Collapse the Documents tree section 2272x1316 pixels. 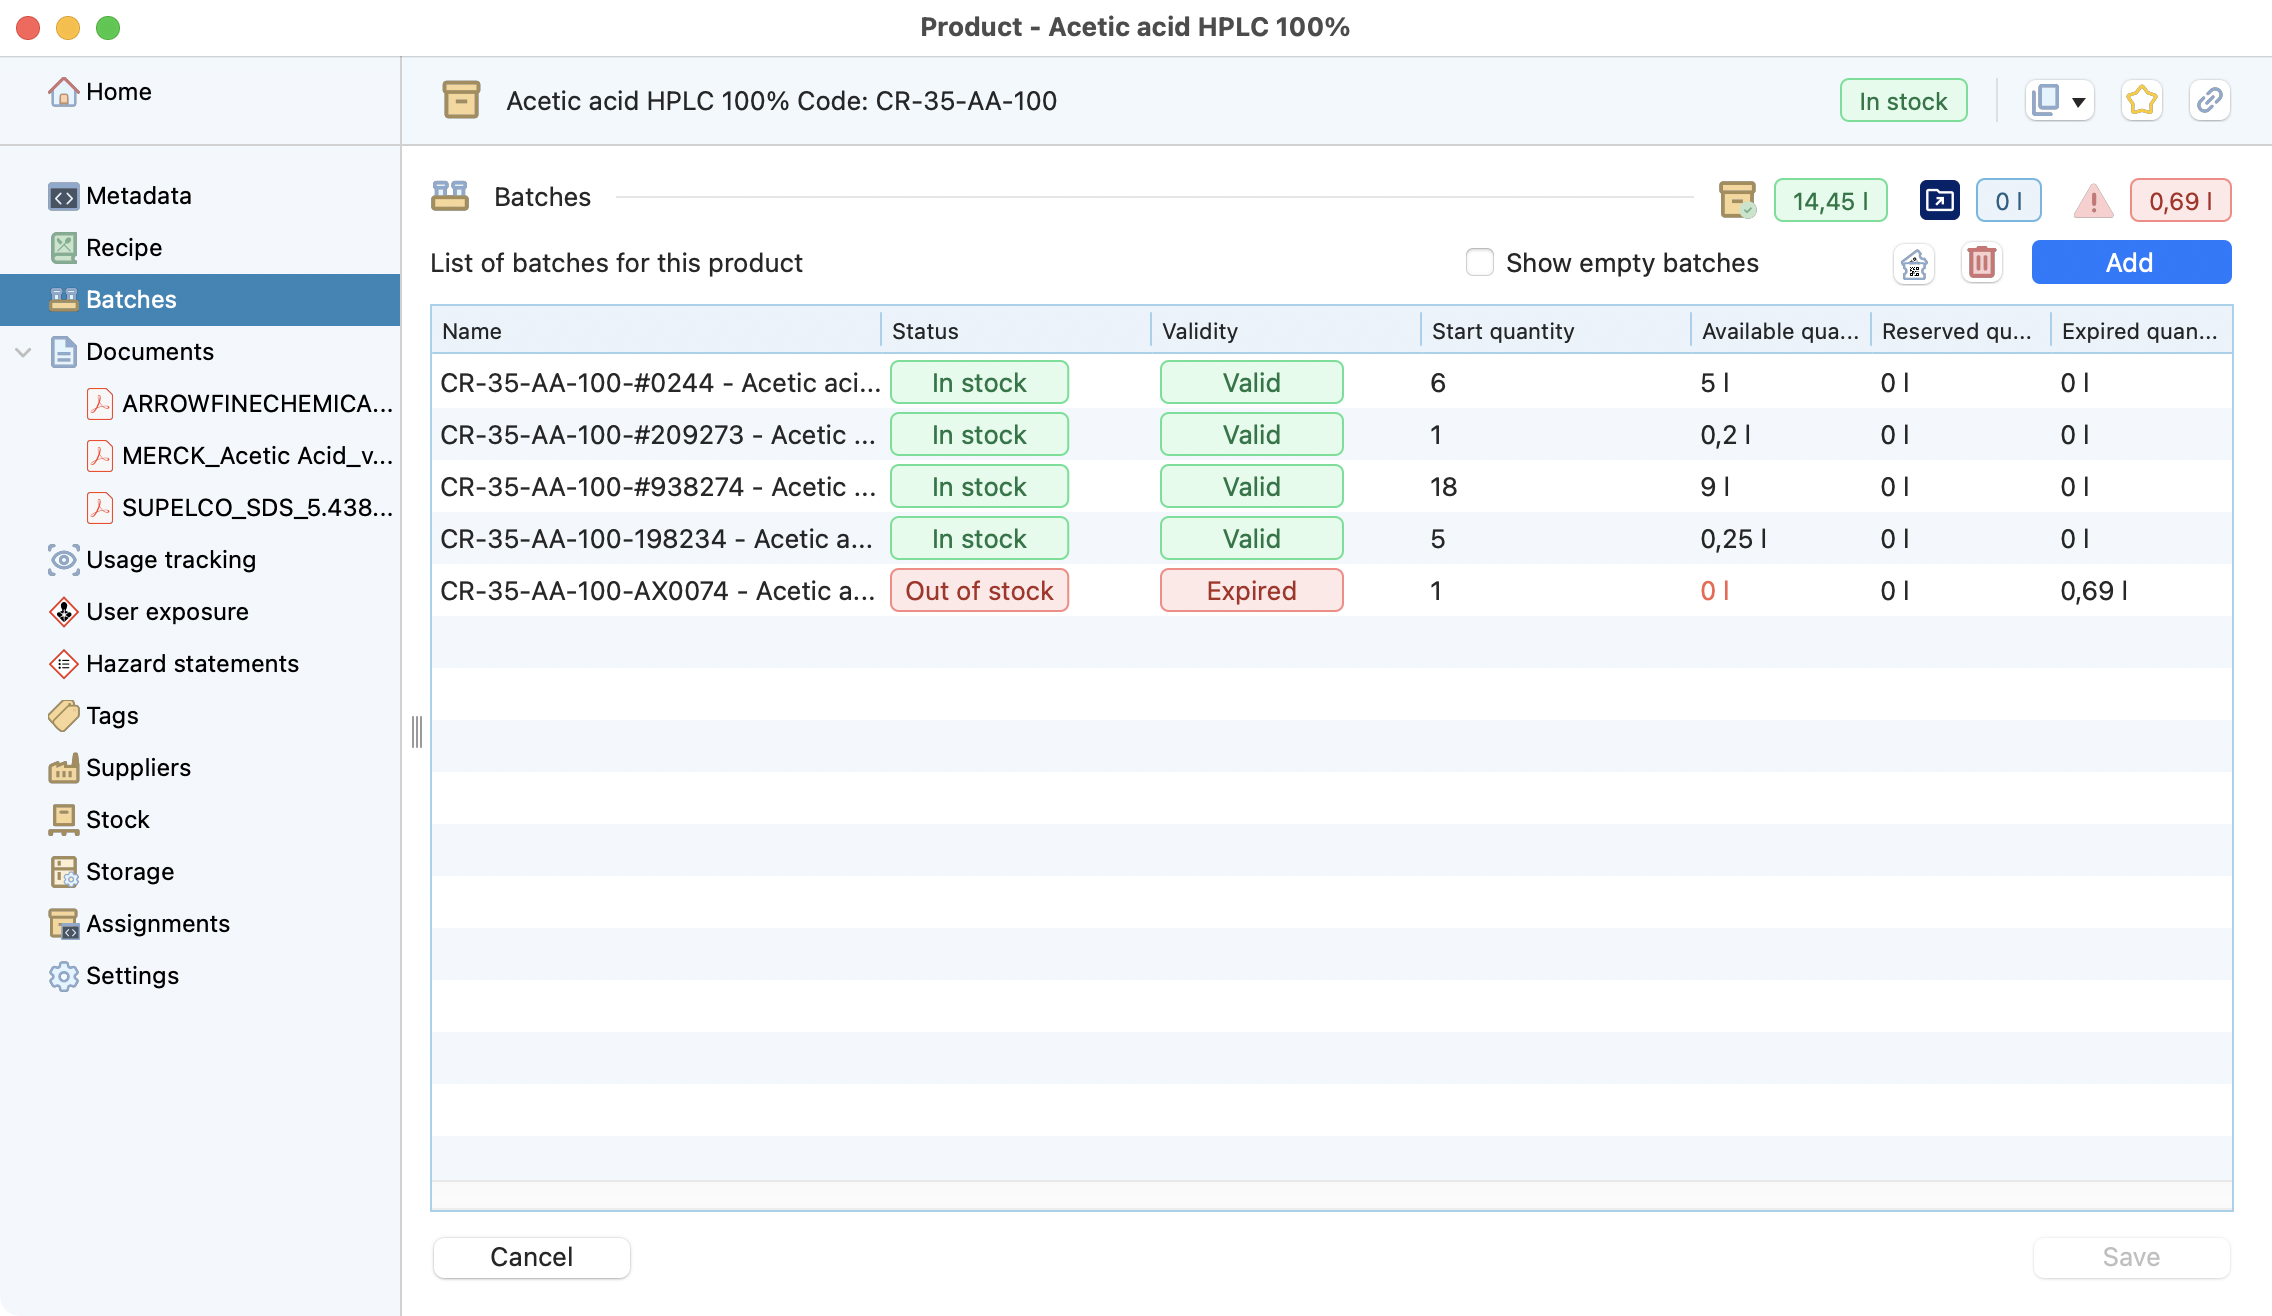(x=24, y=352)
